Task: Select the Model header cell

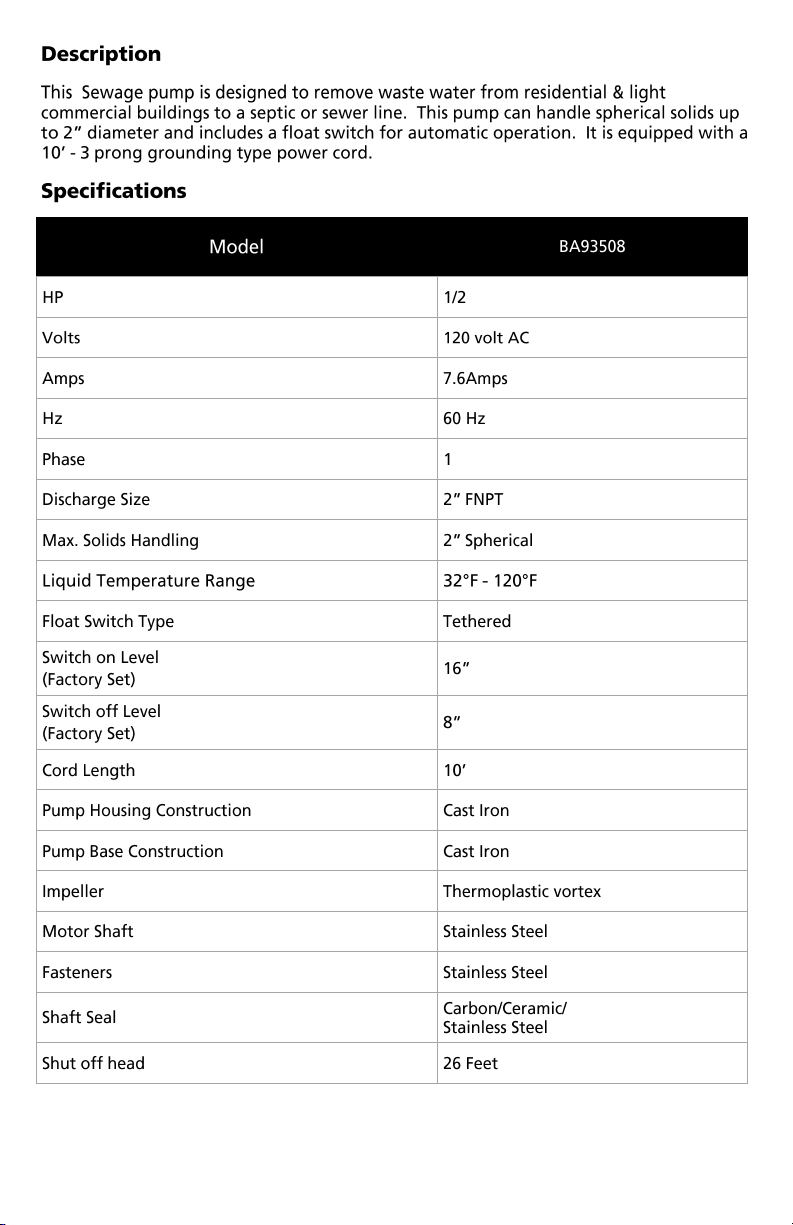Action: pyautogui.click(x=237, y=247)
